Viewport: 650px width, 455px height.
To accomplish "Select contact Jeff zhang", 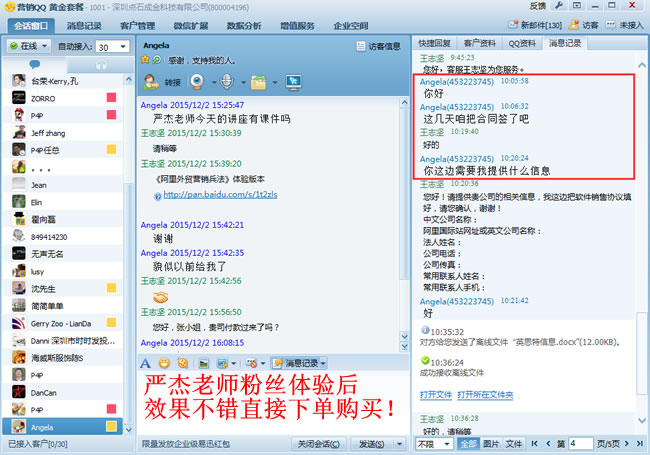I will [64, 133].
